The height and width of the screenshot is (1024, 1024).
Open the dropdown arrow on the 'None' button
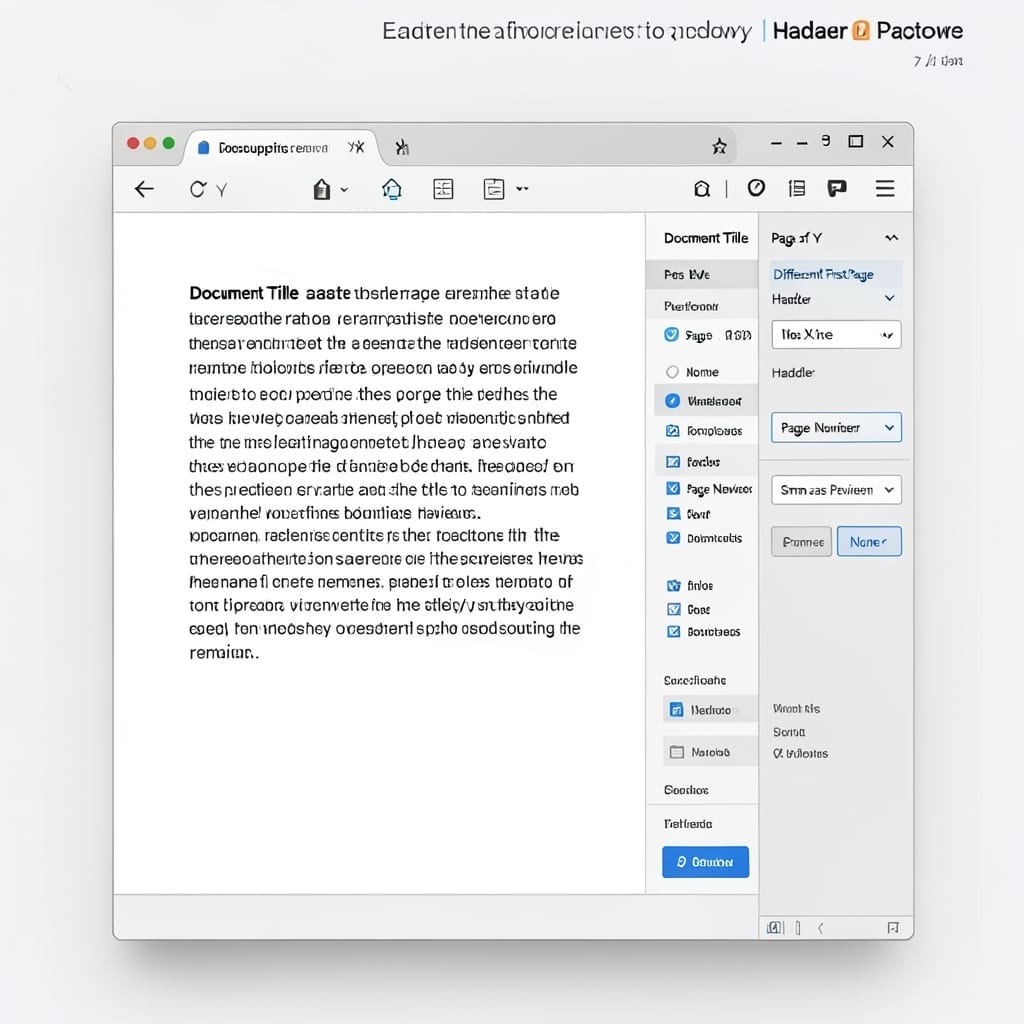click(884, 541)
